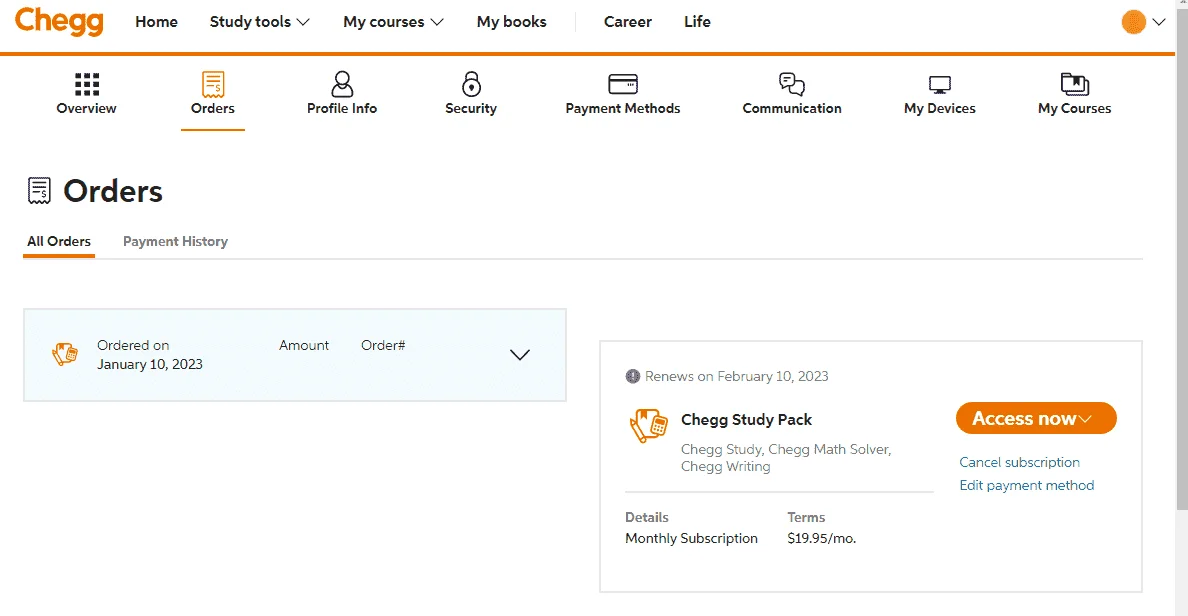This screenshot has height=616, width=1188.
Task: Open My Devices monitor icon
Action: click(939, 86)
